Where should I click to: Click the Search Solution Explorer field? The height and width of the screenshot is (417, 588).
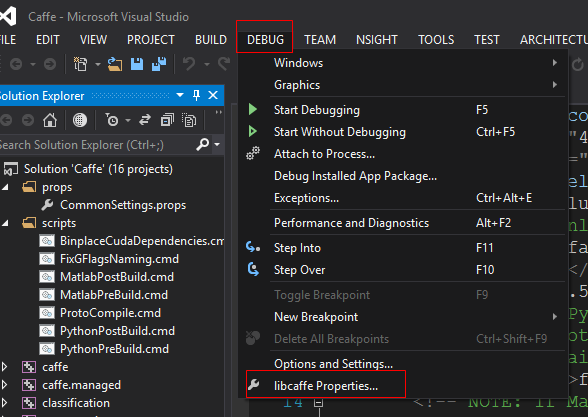(98, 145)
